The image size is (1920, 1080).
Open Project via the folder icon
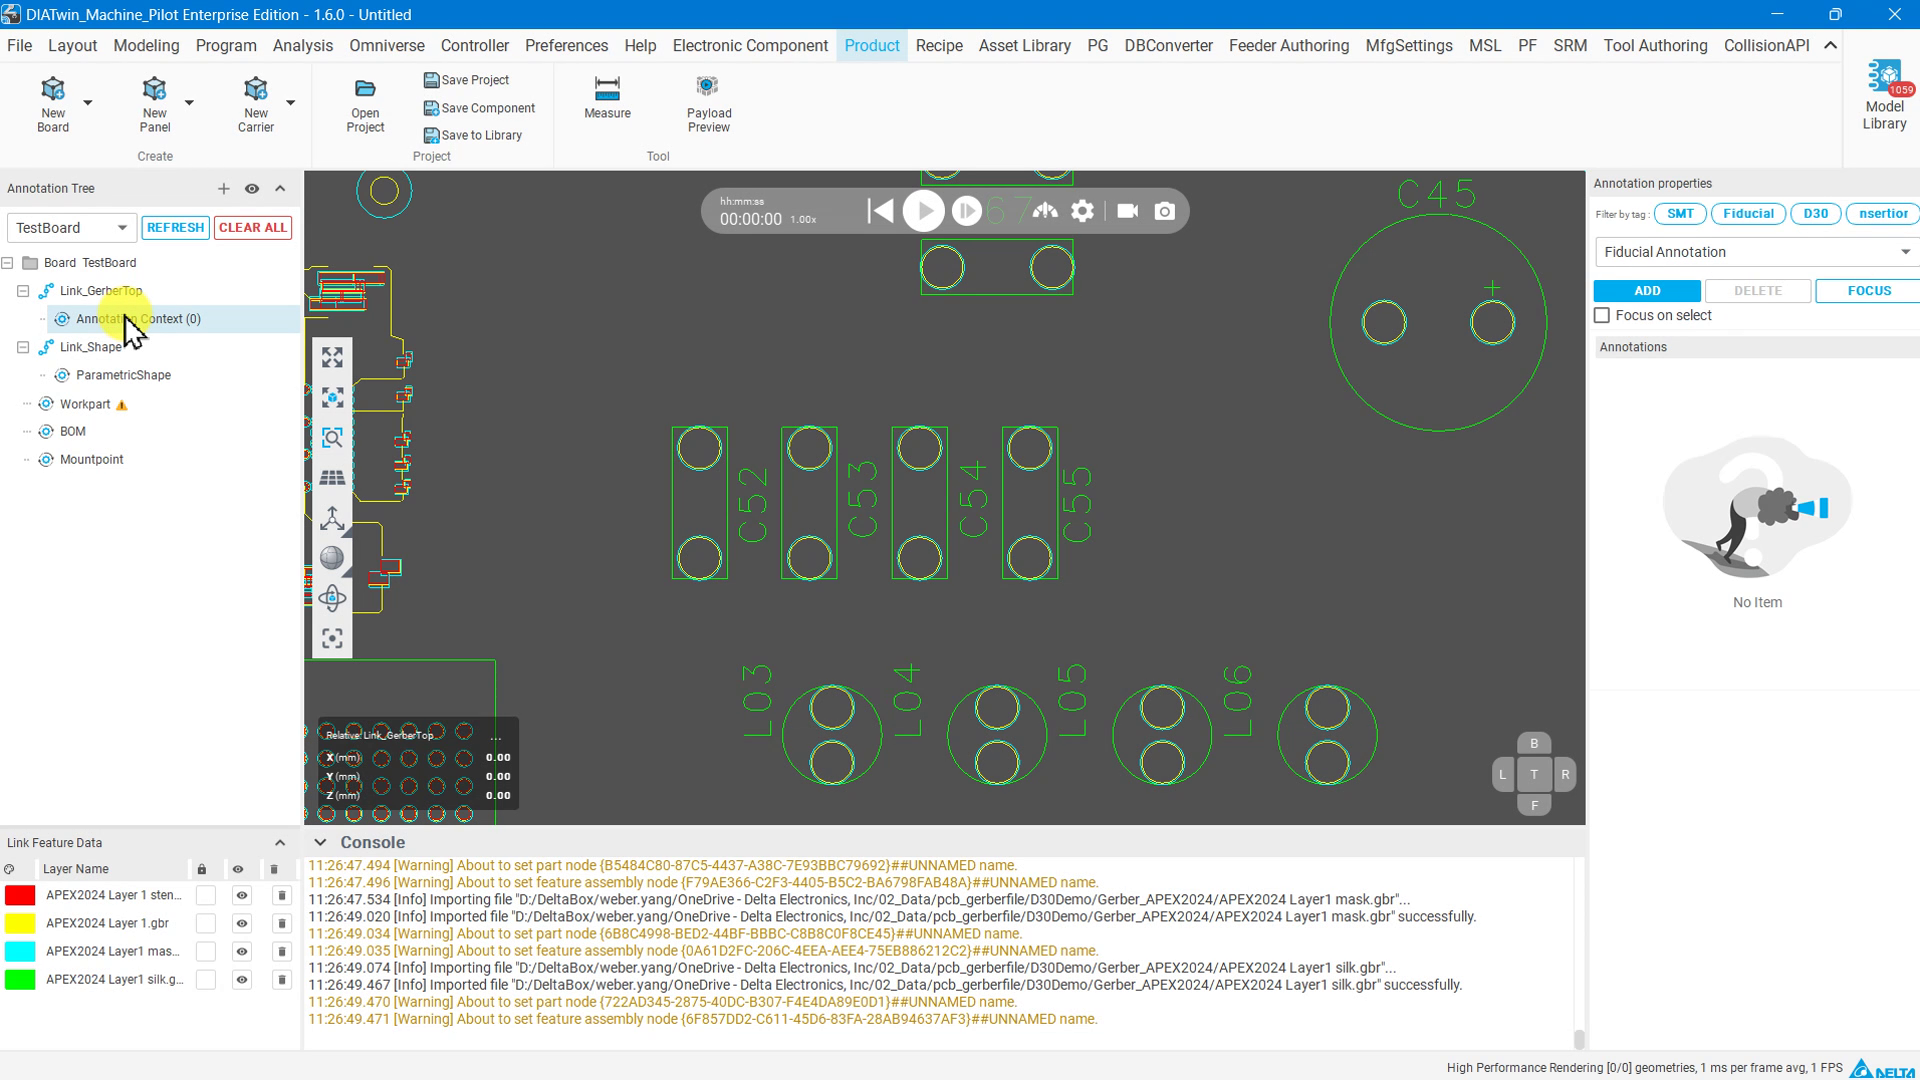(x=365, y=89)
